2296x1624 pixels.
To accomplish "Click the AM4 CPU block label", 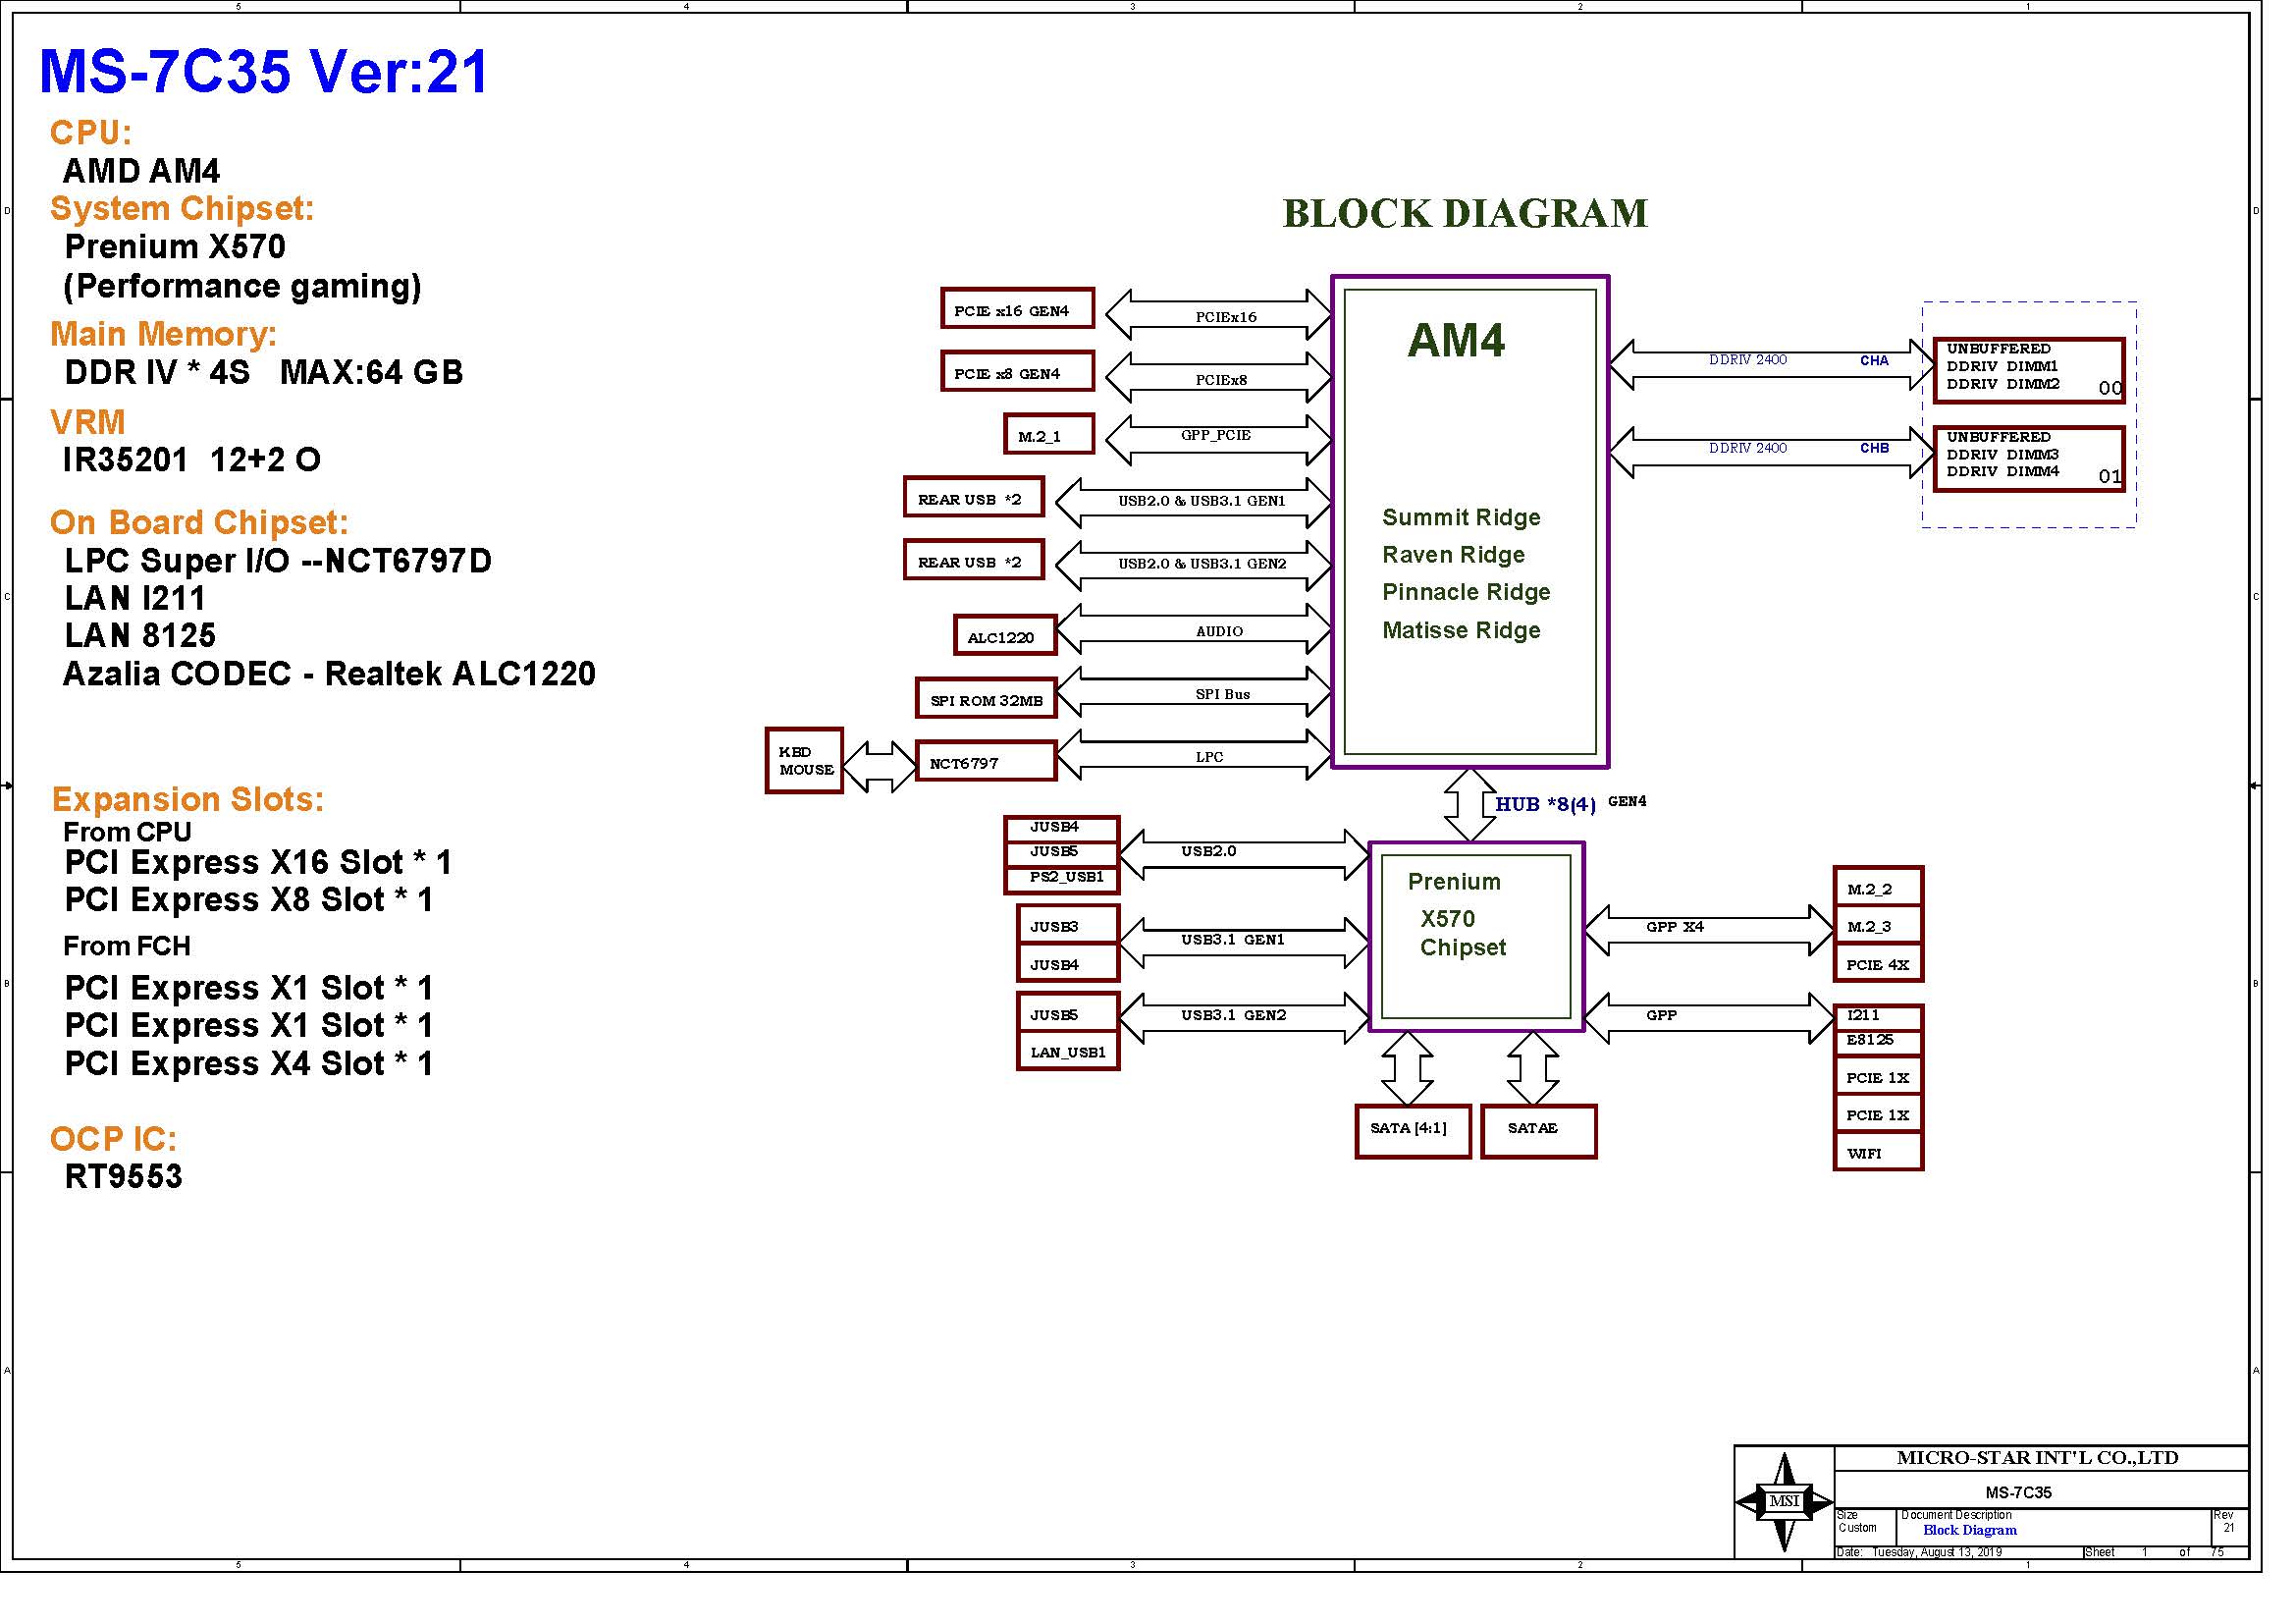I will [x=1455, y=340].
